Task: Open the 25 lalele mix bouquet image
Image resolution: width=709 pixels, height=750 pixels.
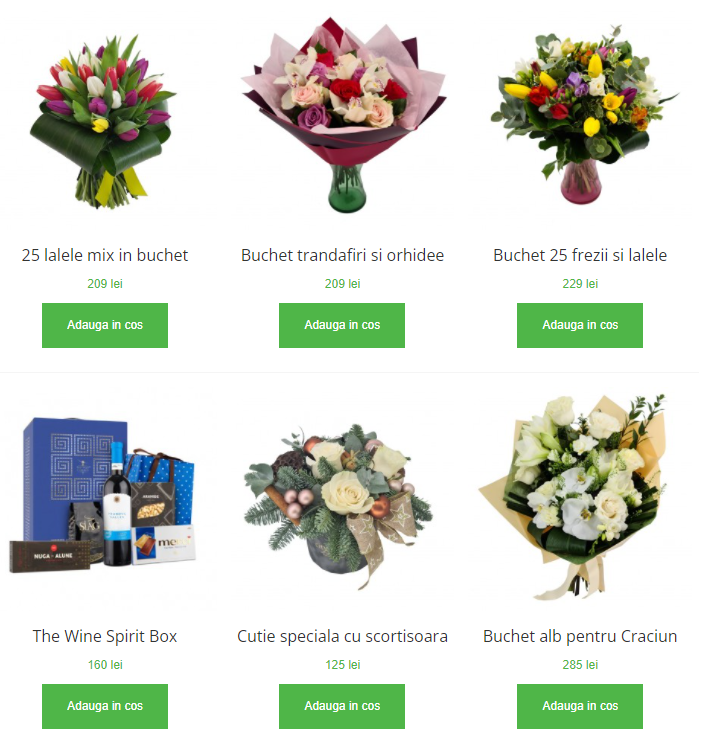Action: pos(105,122)
